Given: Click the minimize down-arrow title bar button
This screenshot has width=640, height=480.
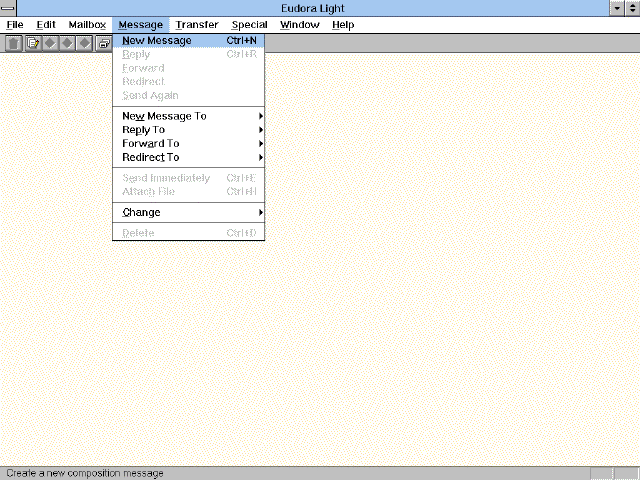Looking at the screenshot, I should pos(617,8).
